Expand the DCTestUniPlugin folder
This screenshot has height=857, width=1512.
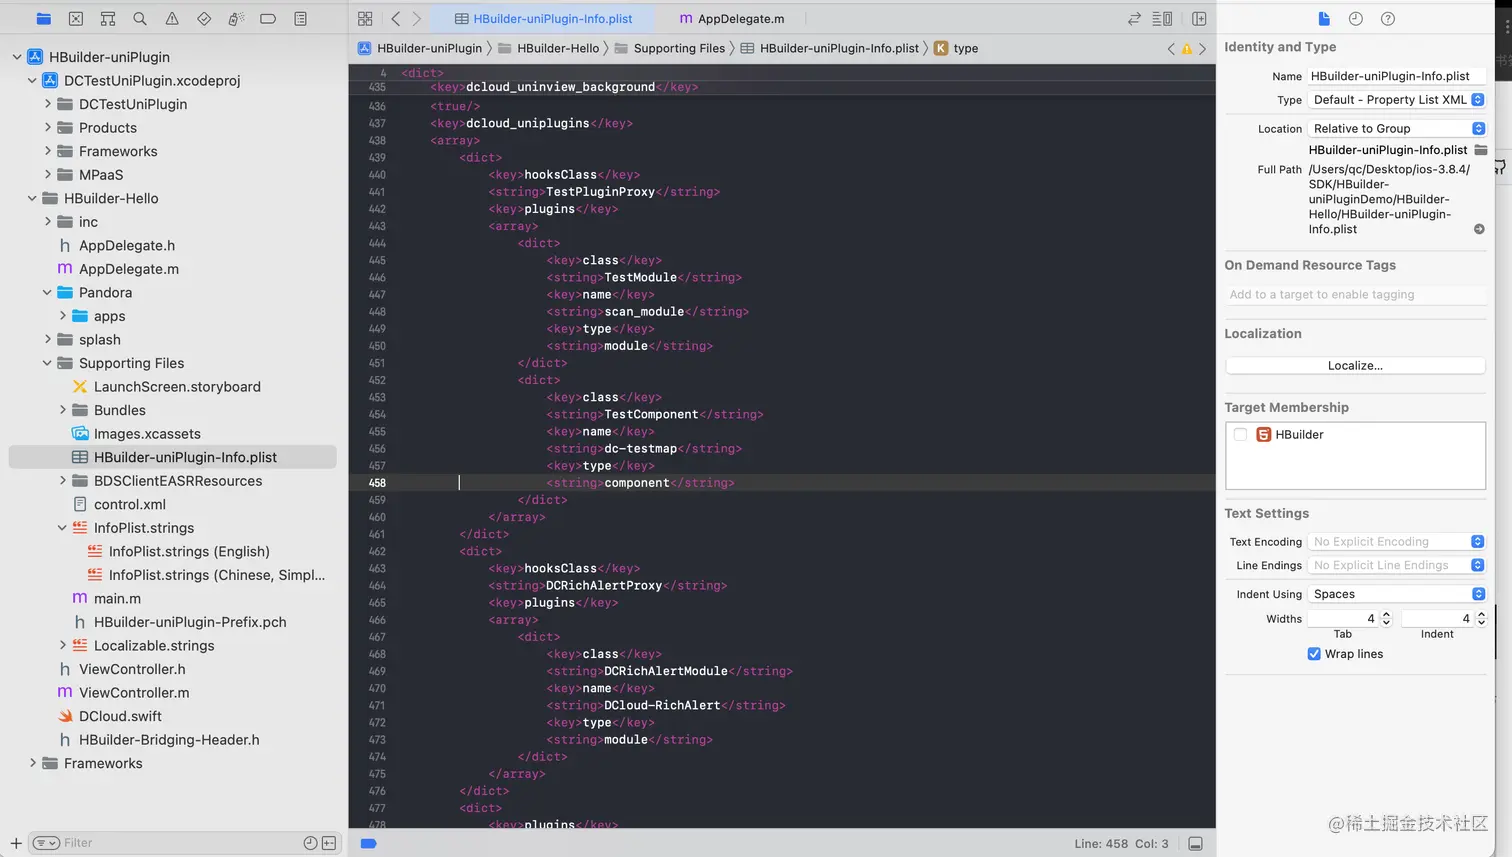pos(47,104)
